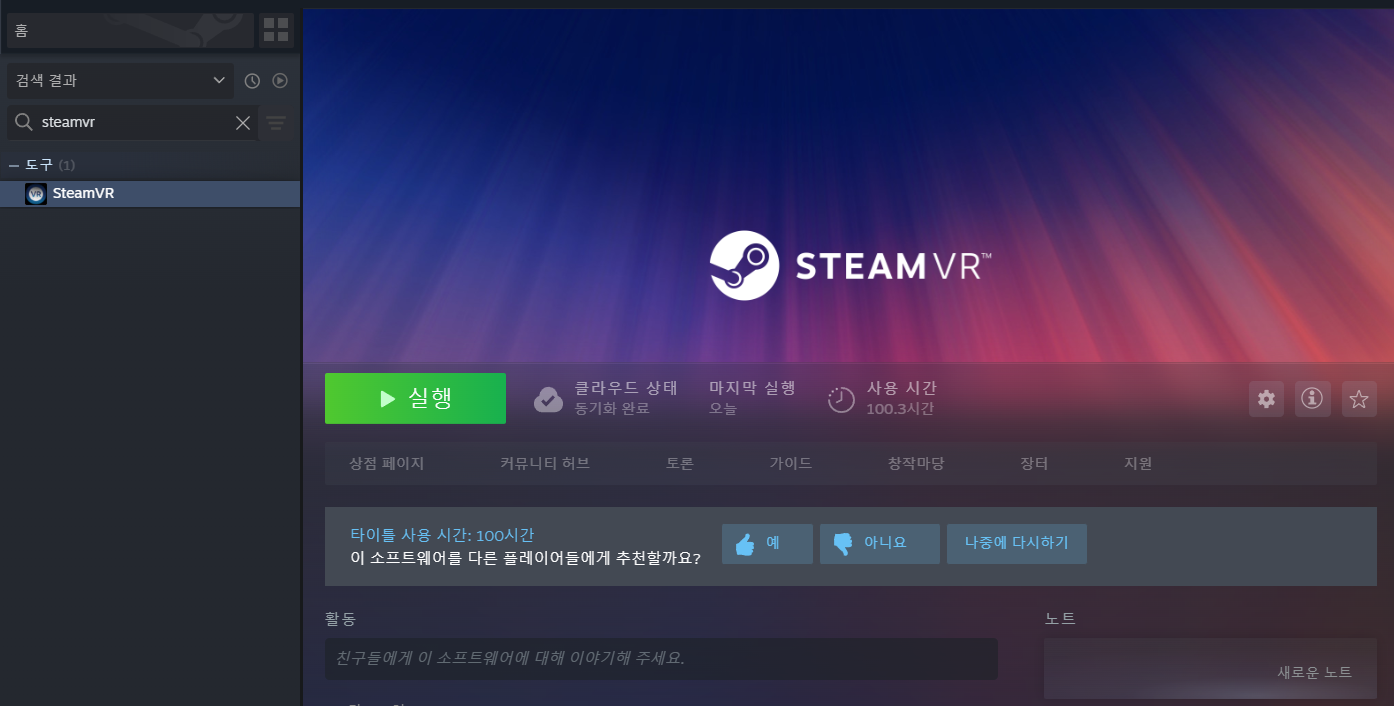Click the 활동 section heading
This screenshot has width=1394, height=706.
coord(340,619)
